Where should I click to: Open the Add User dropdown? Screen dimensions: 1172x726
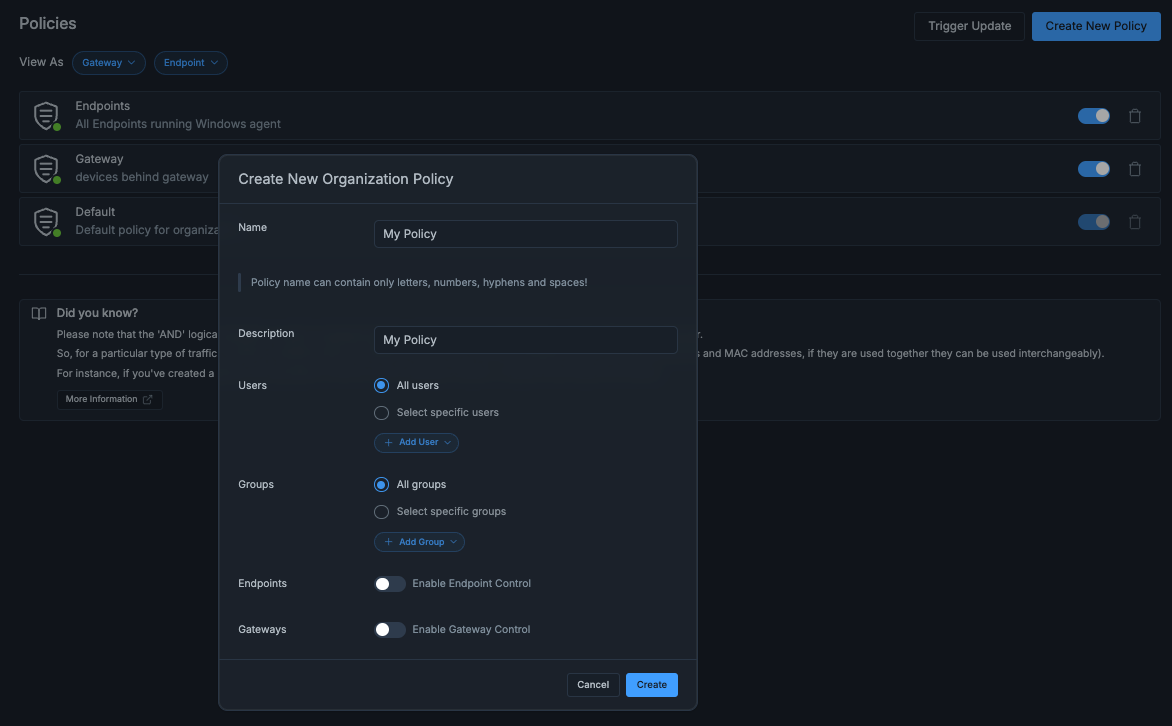click(x=416, y=442)
